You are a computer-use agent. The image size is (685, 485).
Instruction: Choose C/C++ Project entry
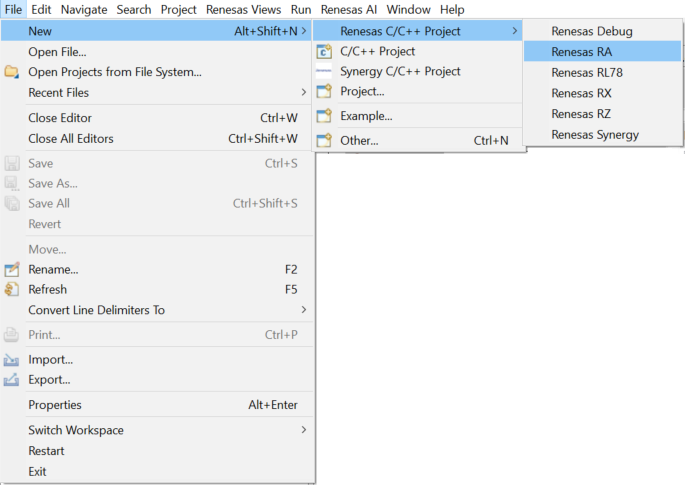tap(418, 52)
